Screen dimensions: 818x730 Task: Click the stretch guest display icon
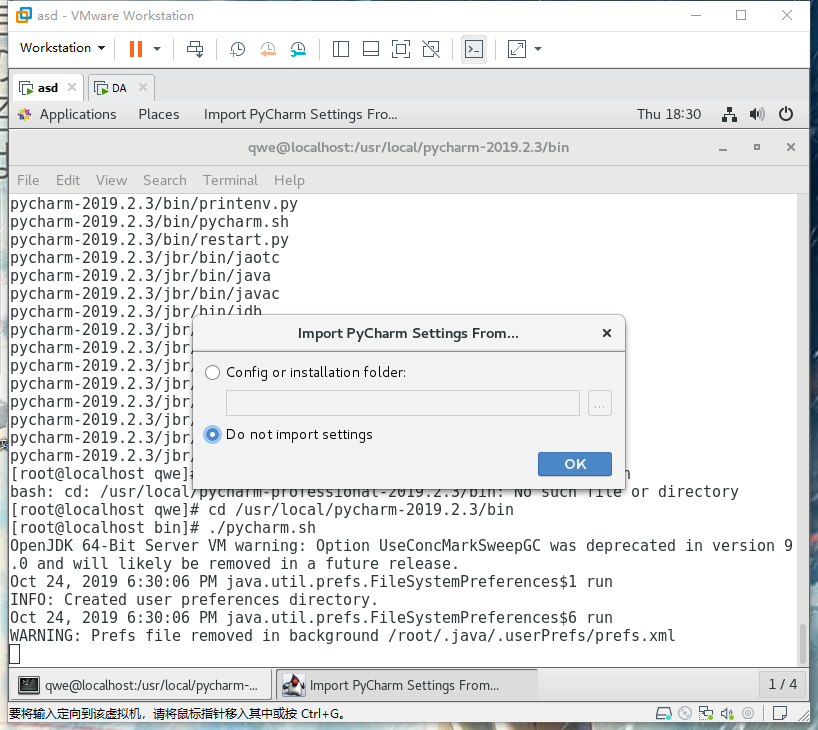[516, 49]
